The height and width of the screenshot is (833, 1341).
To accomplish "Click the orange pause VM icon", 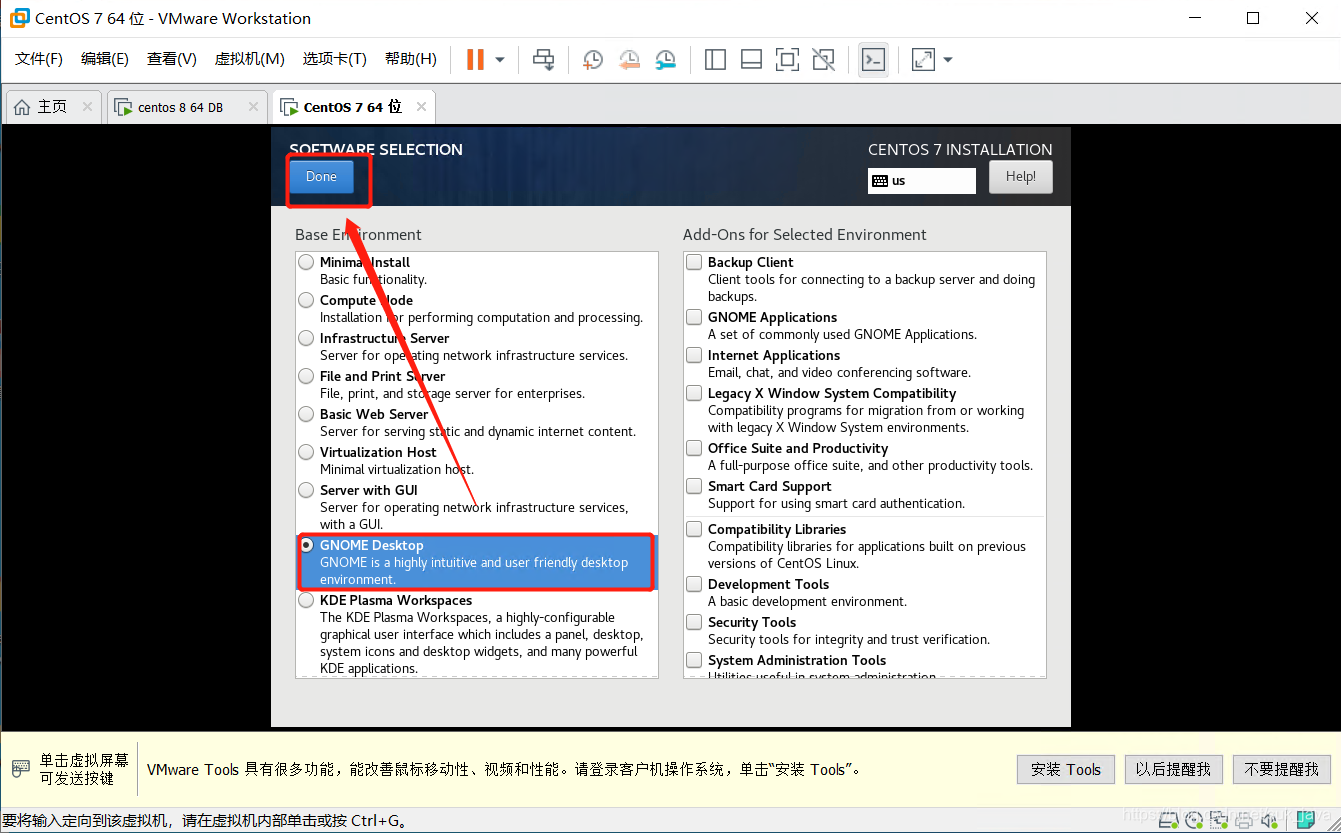I will click(475, 60).
